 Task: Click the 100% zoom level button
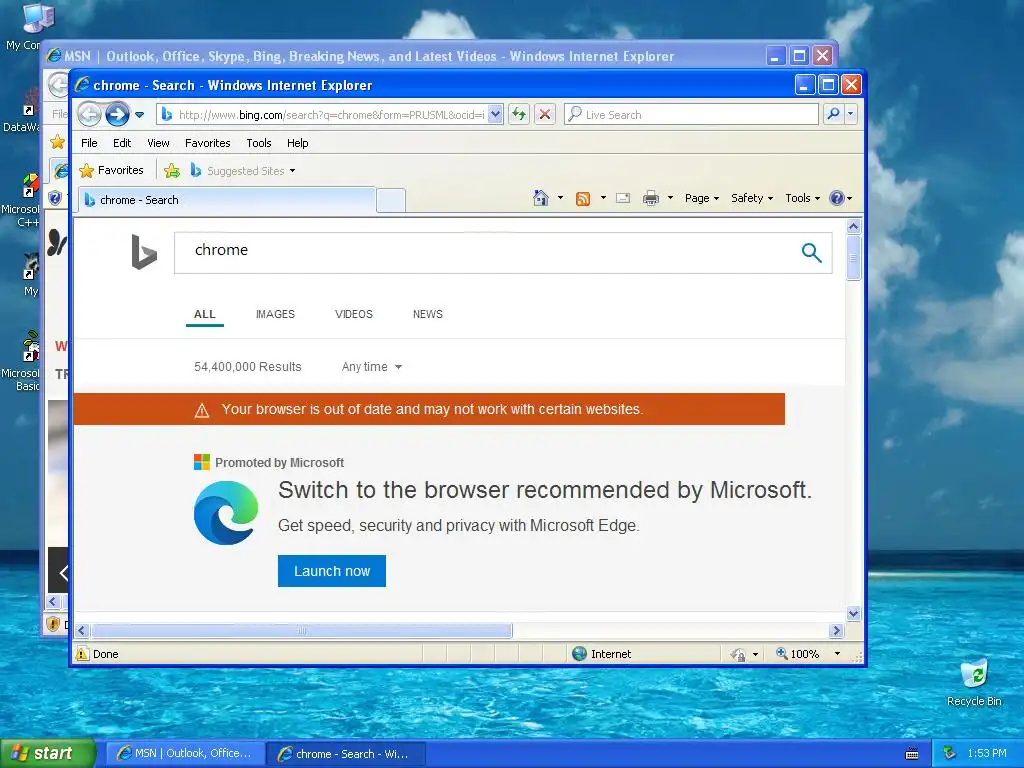click(797, 654)
